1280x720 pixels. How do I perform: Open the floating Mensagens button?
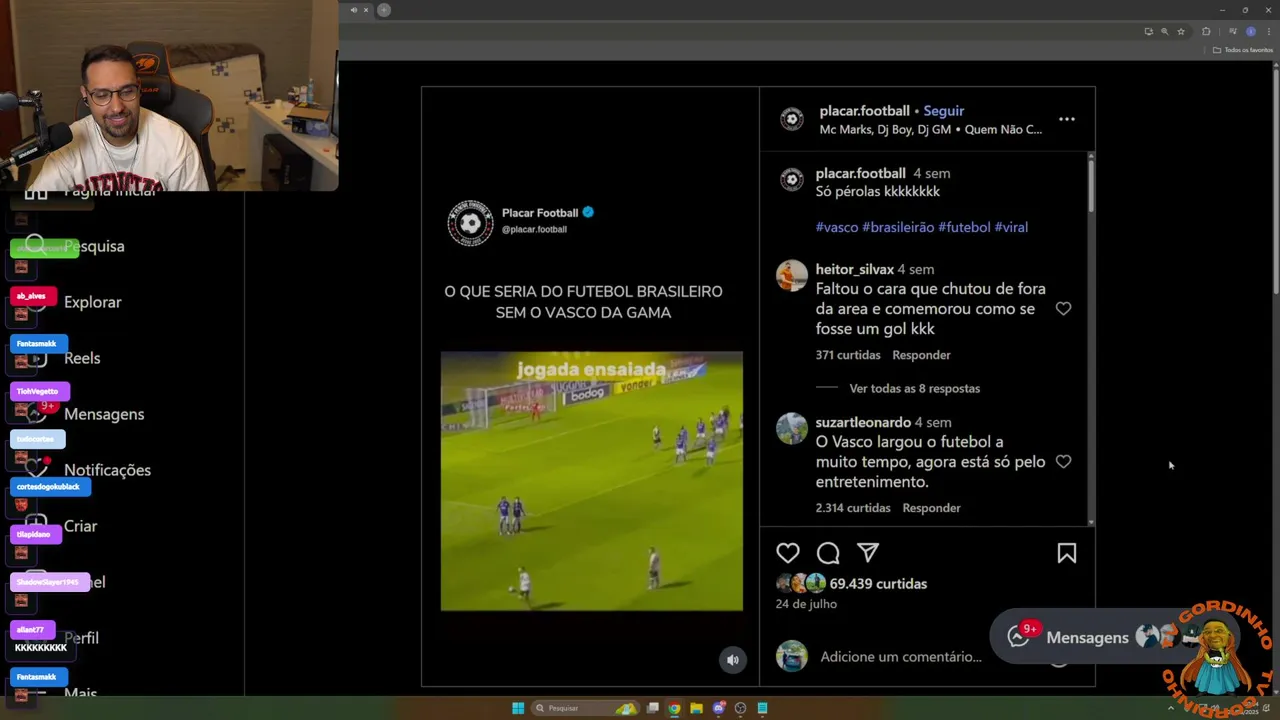point(1087,637)
